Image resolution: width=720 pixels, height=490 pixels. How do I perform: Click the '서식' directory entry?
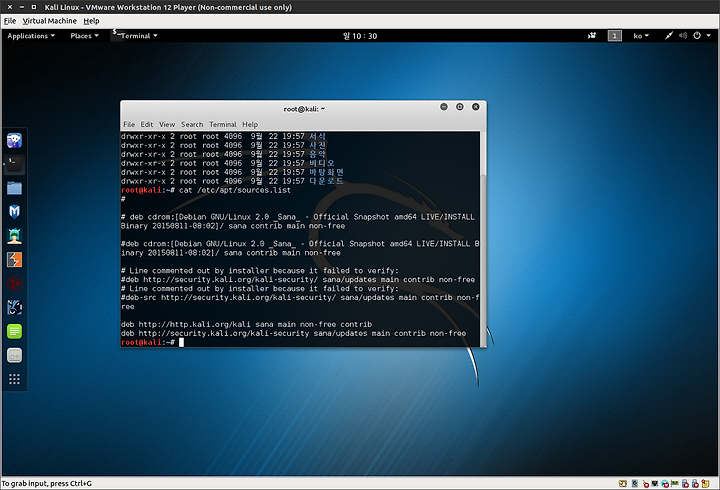pos(317,136)
